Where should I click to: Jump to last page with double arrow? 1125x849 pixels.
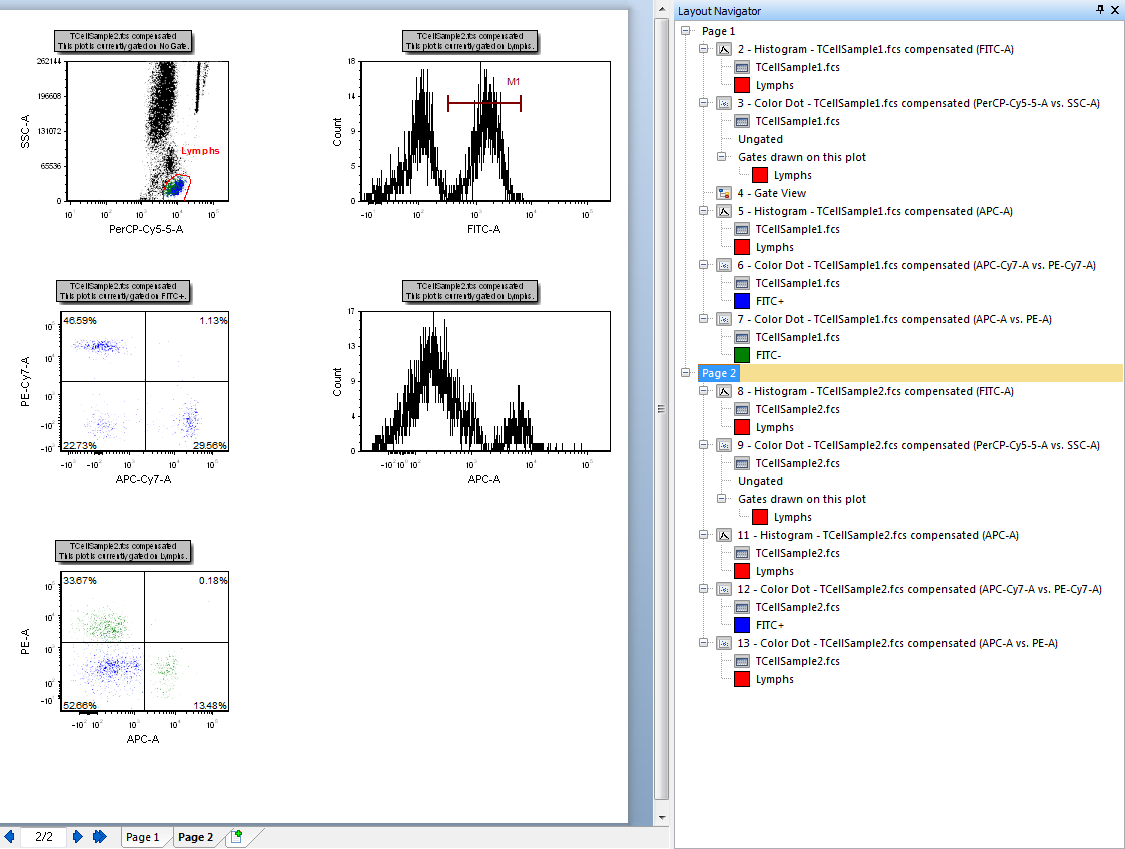point(100,836)
